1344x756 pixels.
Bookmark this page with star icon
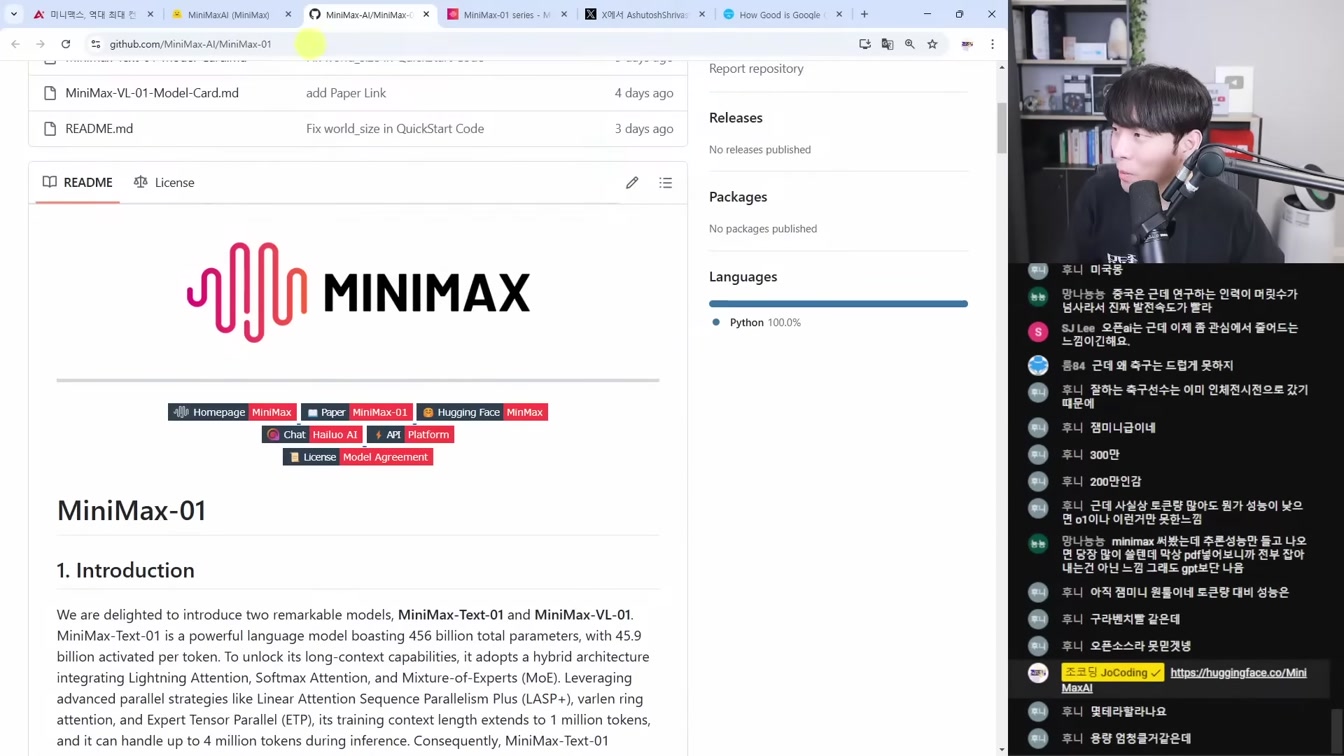932,44
